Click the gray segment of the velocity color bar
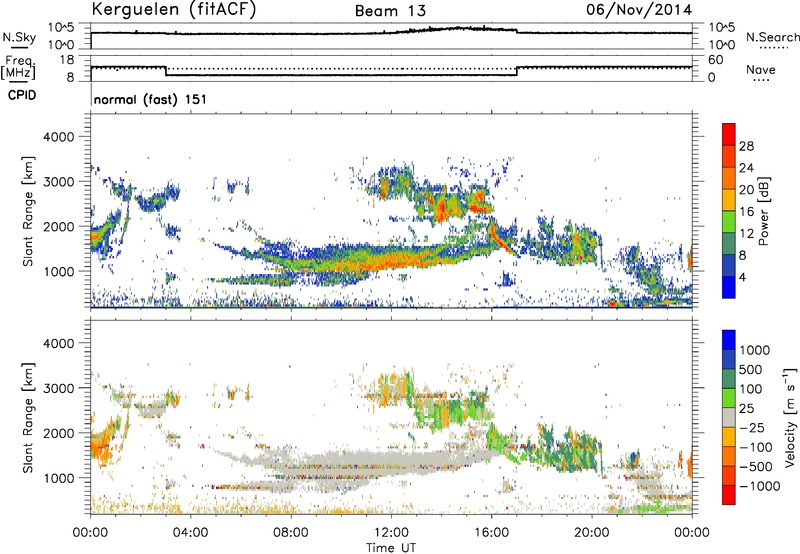 tap(729, 418)
